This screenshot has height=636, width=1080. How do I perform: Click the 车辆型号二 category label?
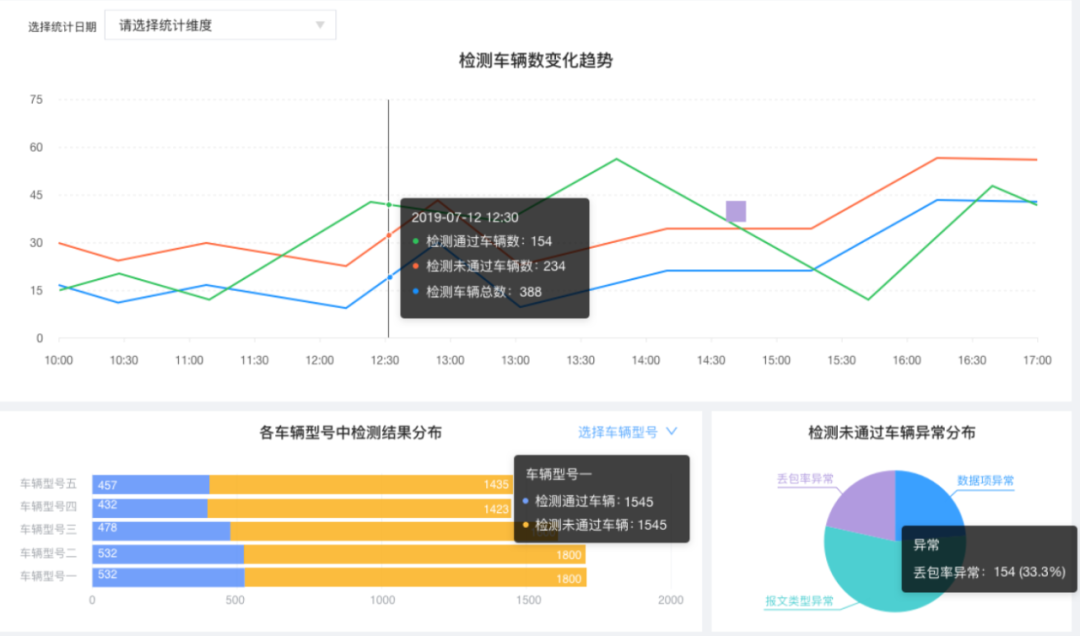pos(47,553)
